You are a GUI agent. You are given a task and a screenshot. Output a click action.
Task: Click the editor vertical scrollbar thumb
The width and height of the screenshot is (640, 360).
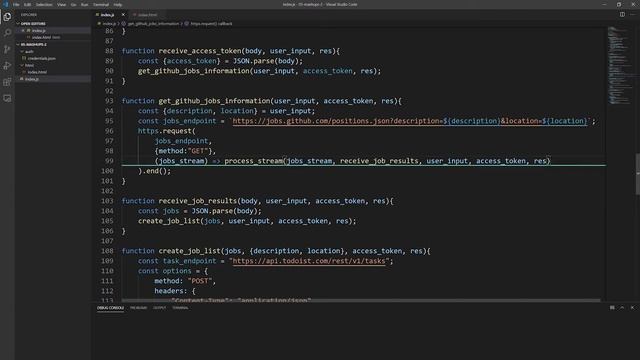click(x=638, y=174)
